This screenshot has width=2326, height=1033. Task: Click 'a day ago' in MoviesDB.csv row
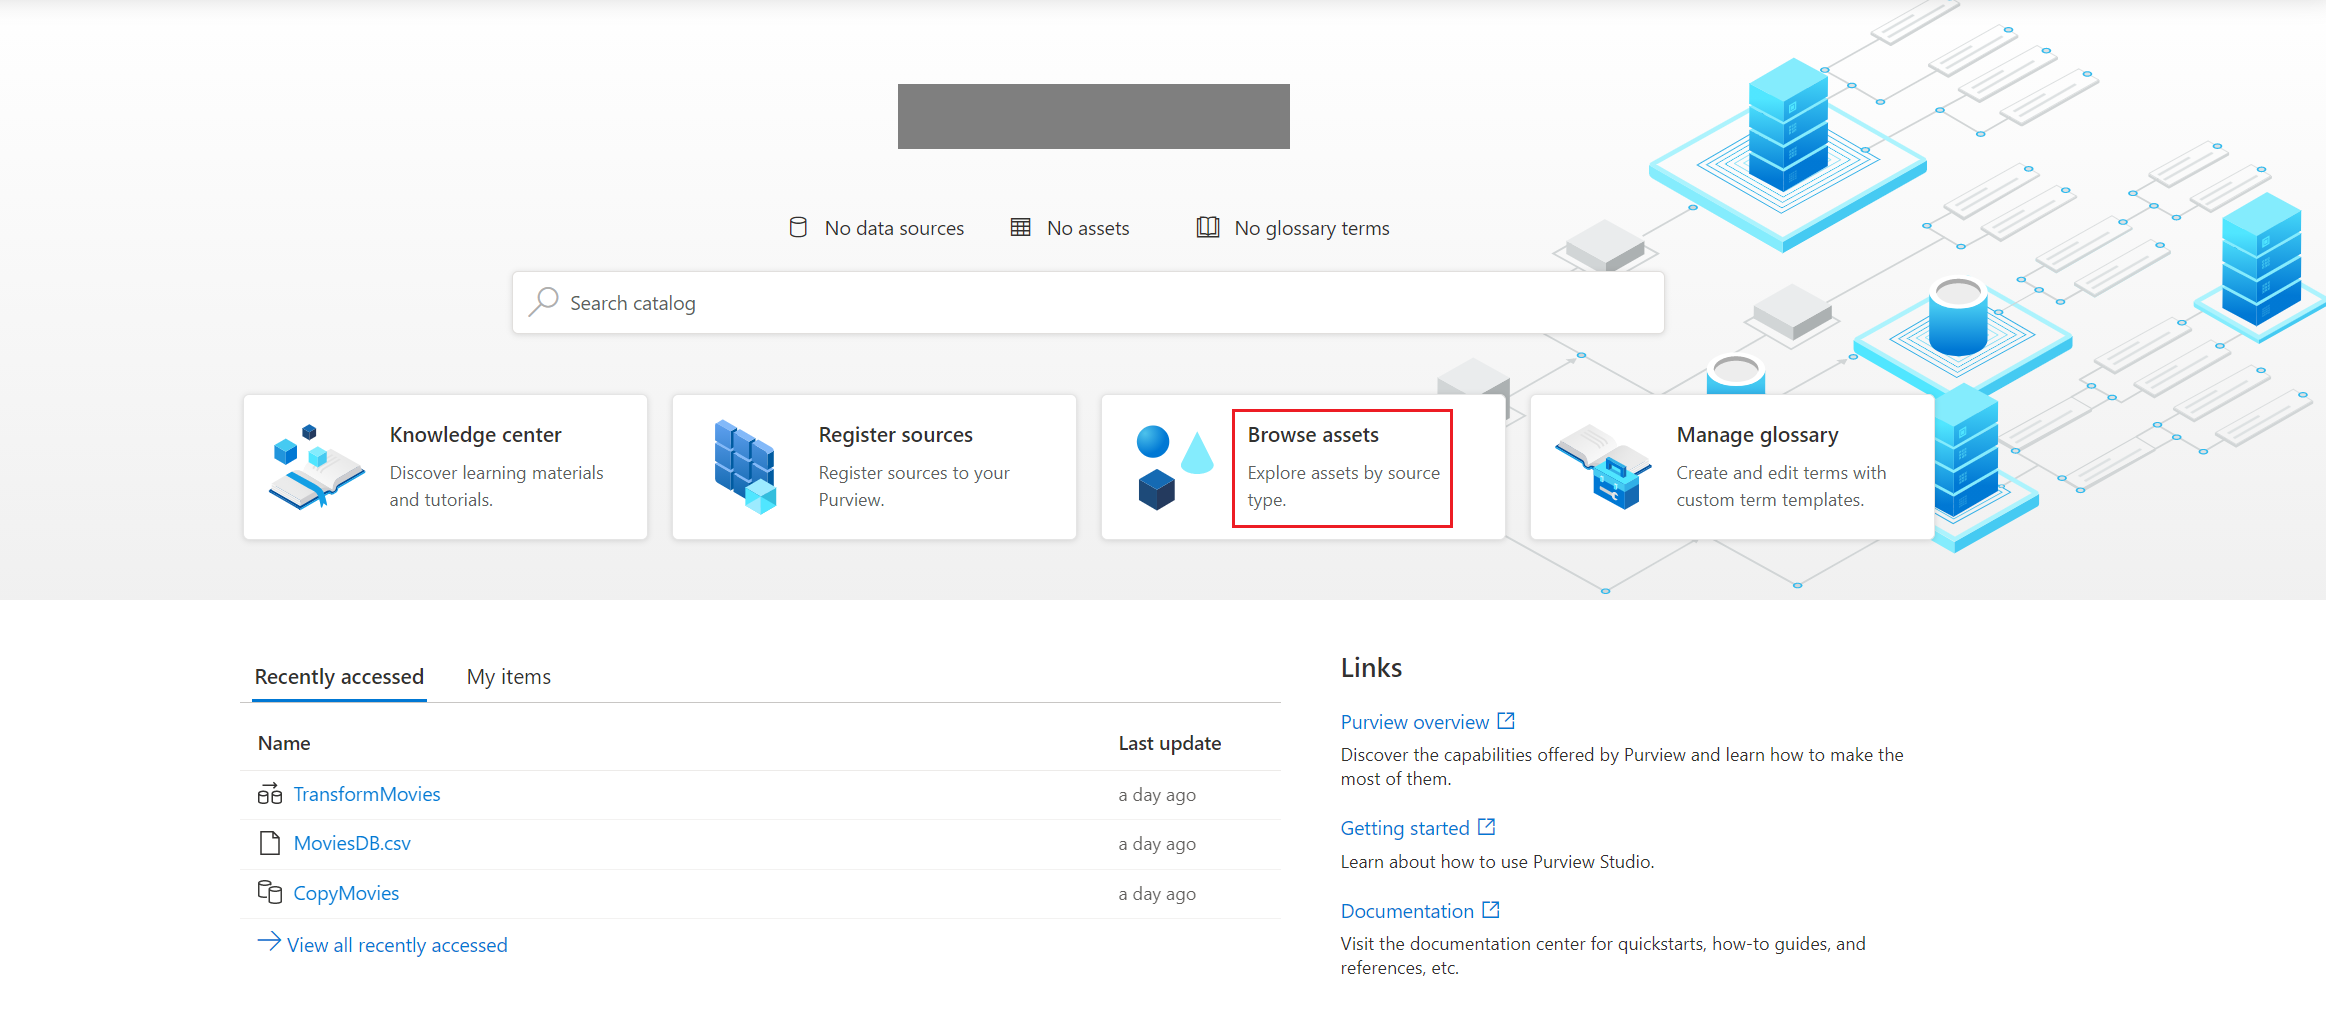[x=1157, y=844]
